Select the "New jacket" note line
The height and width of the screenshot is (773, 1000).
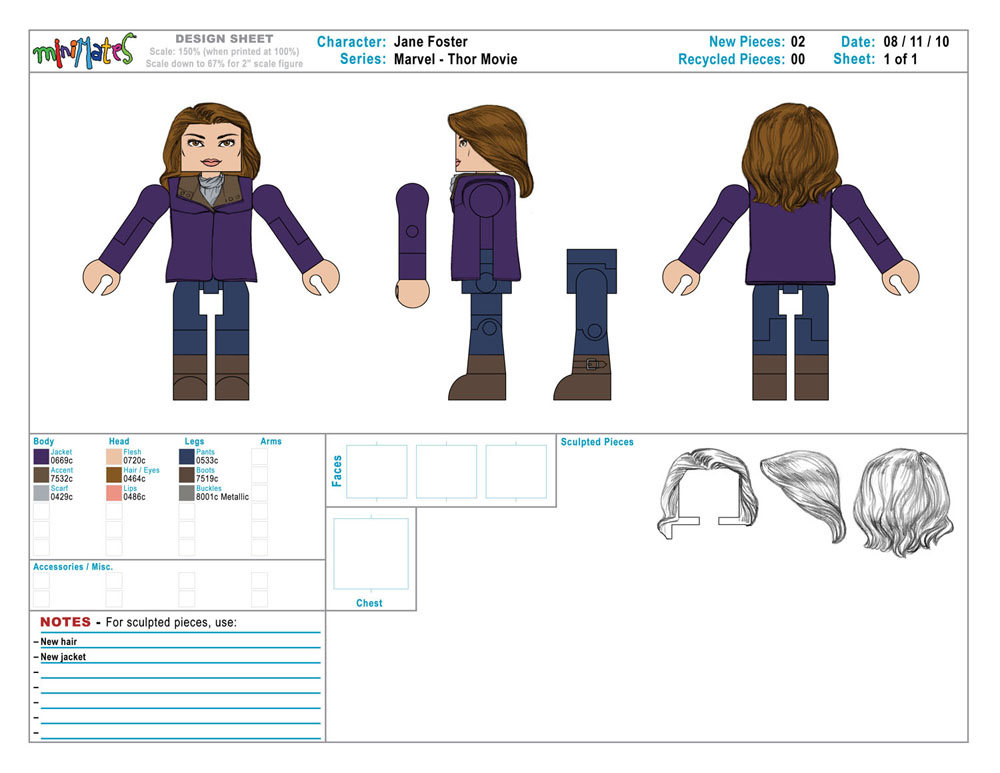point(63,657)
